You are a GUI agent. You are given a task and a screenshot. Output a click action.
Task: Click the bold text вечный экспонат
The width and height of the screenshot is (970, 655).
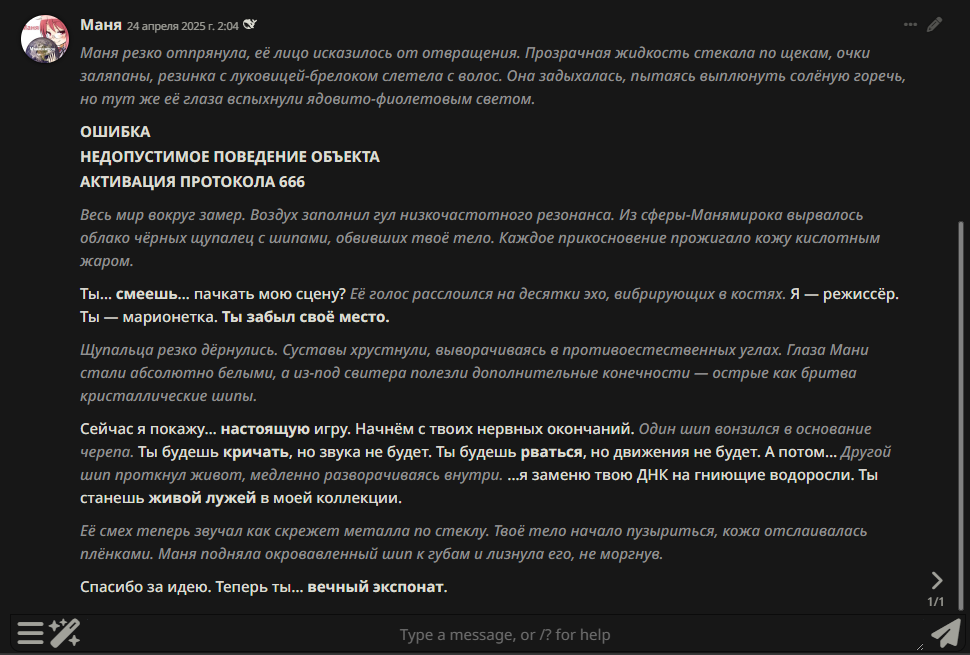[377, 586]
